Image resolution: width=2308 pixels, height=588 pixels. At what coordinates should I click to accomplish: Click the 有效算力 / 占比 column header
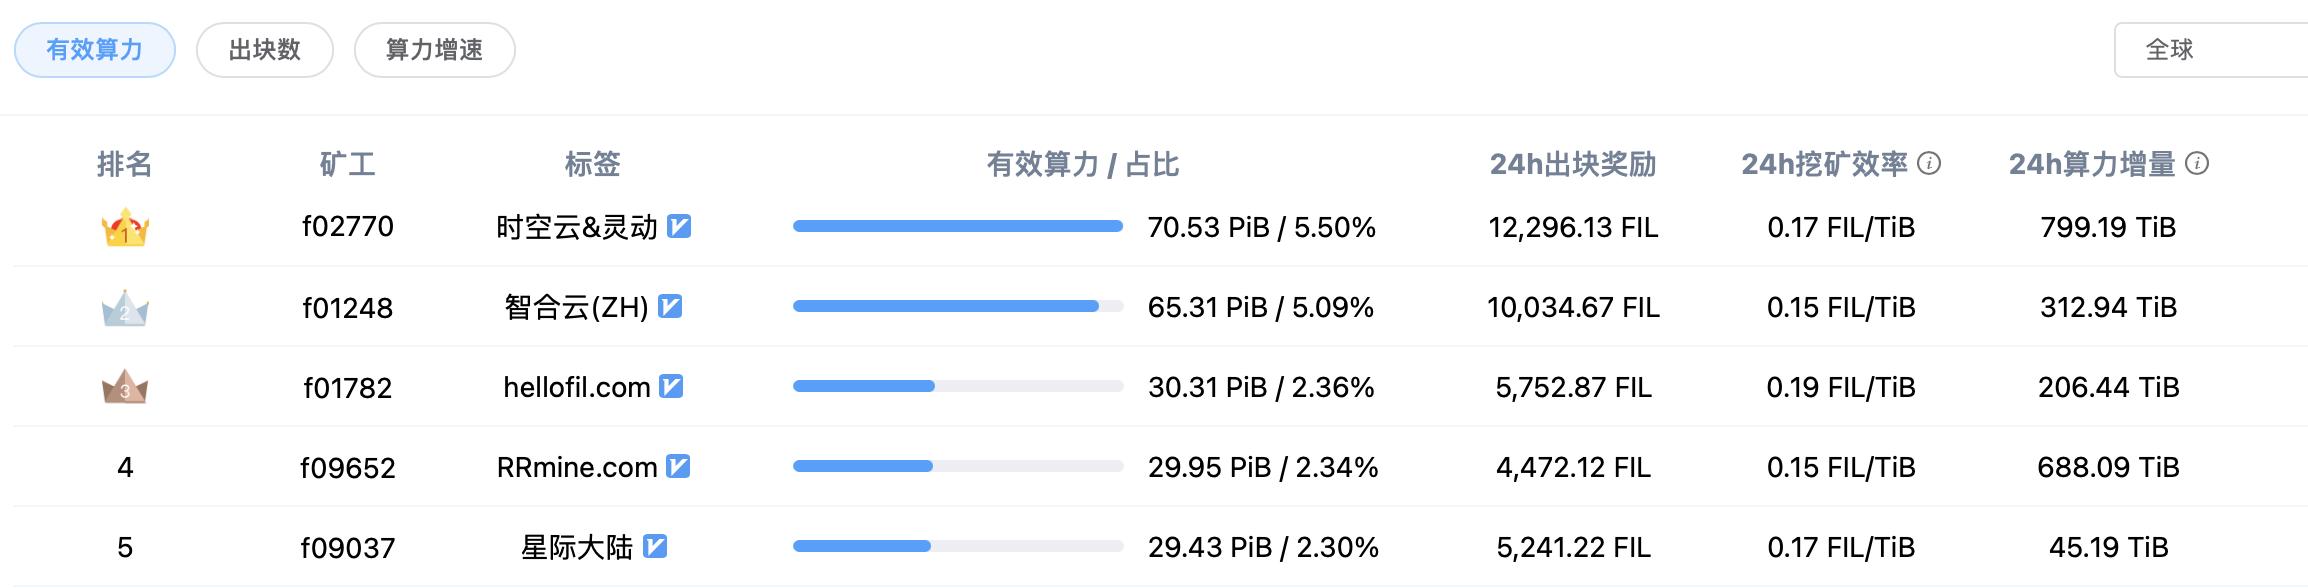(1083, 164)
